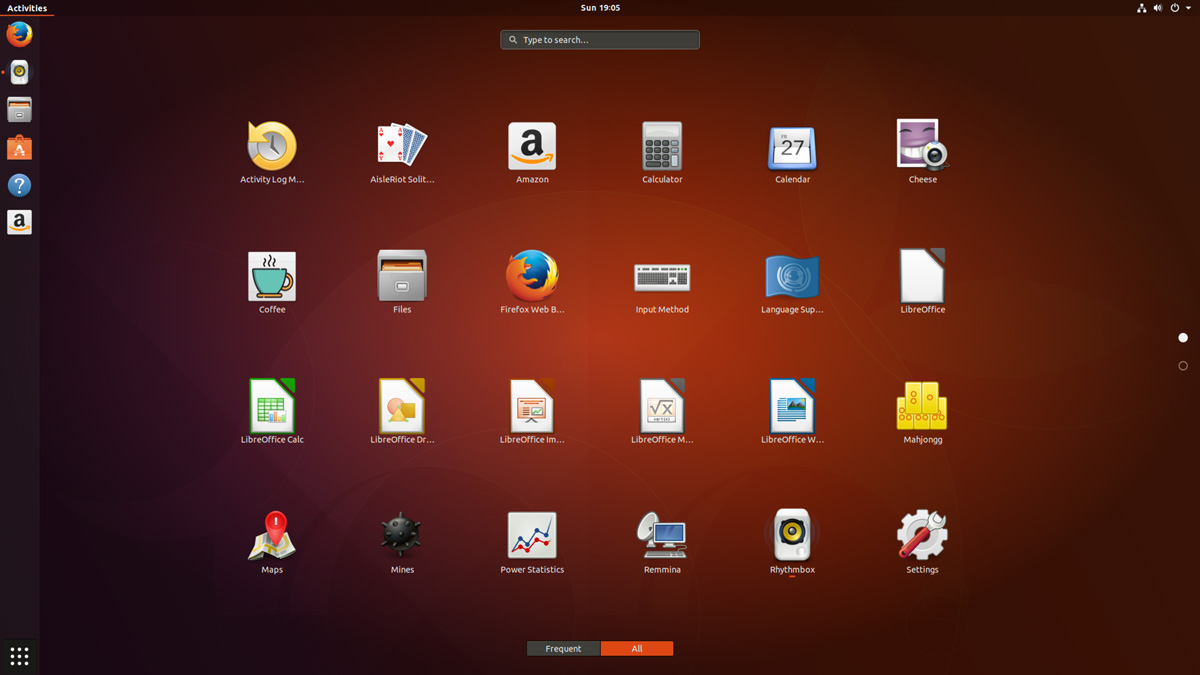
Task: Go to first app page indicator
Action: (x=1183, y=338)
